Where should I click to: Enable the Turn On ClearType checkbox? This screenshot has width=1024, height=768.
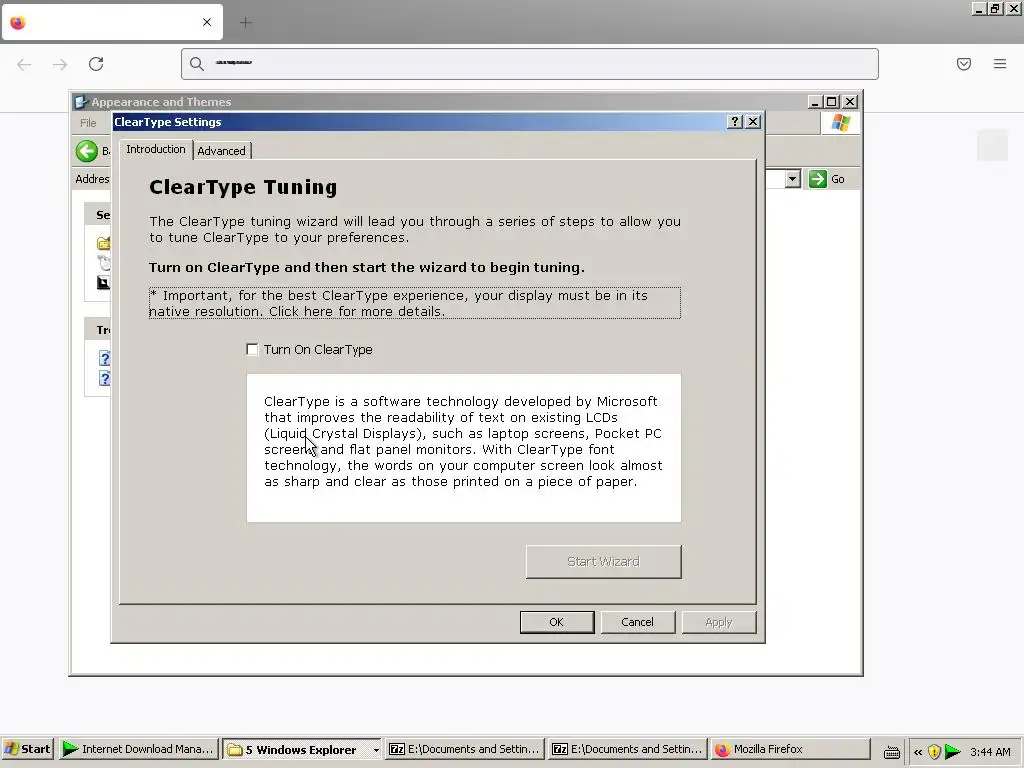(252, 349)
